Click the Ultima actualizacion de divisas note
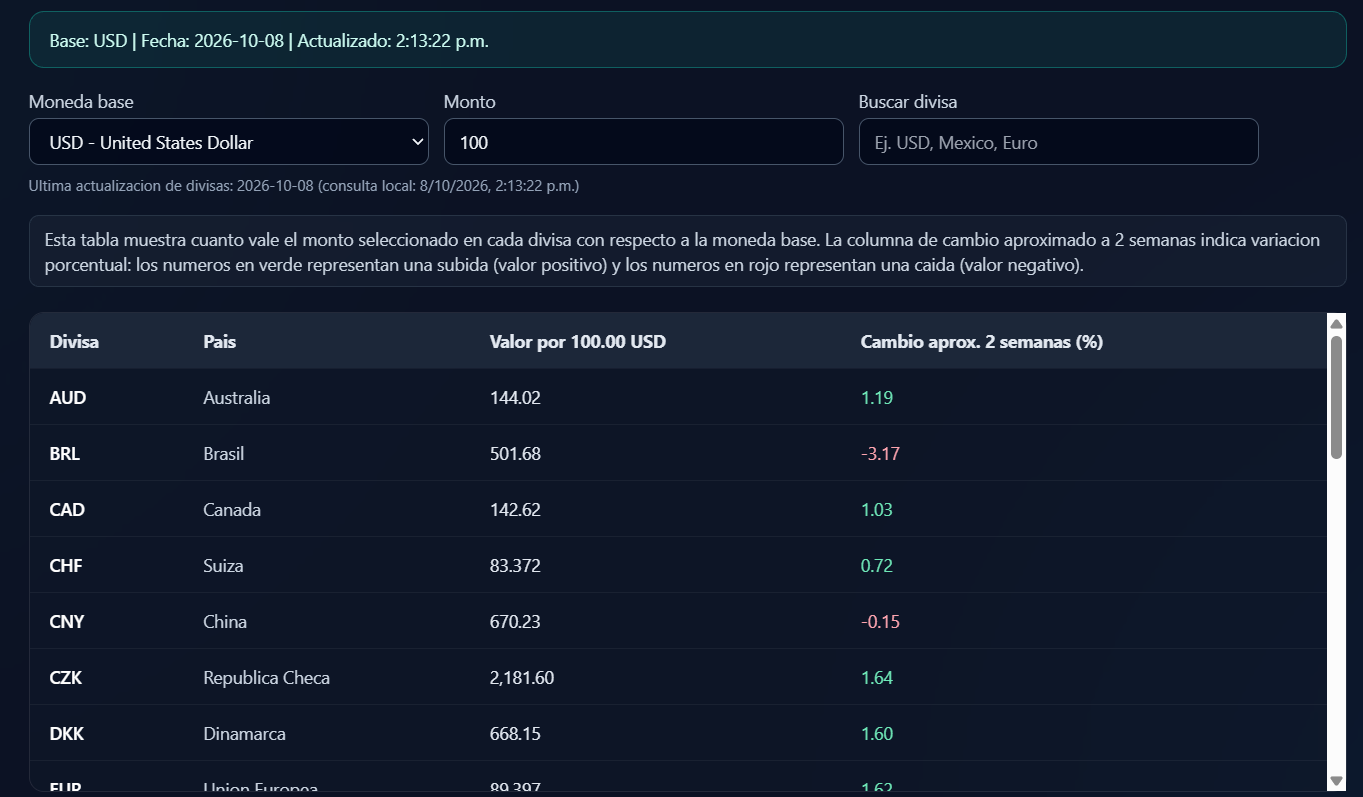1363x797 pixels. coord(304,186)
